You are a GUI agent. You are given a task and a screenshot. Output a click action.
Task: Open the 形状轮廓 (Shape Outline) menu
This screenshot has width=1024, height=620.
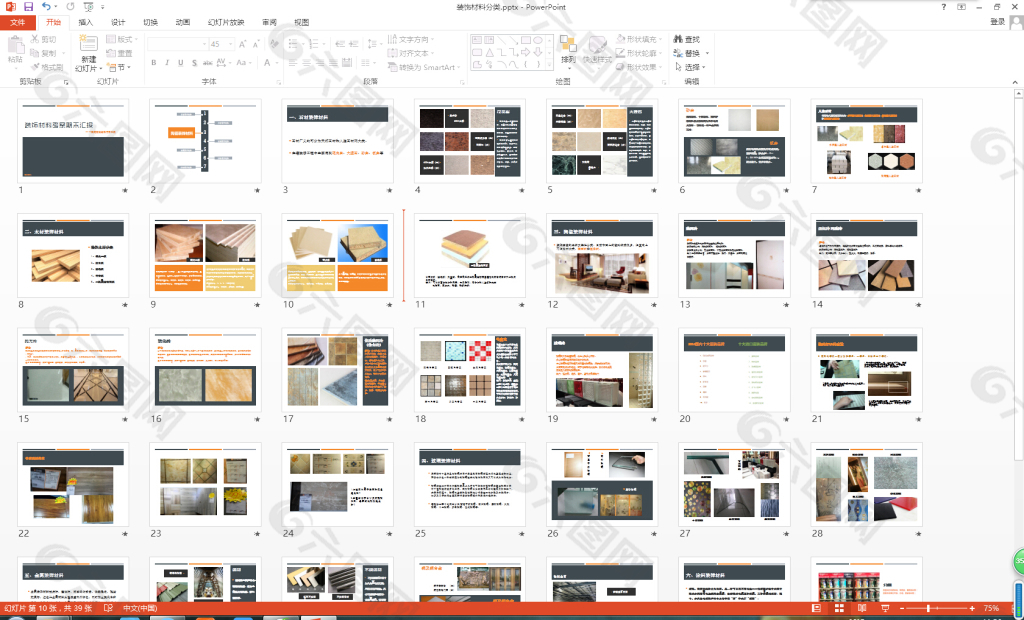click(639, 53)
